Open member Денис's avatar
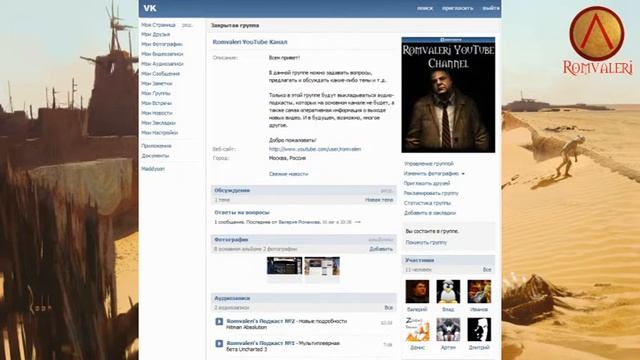The height and width of the screenshot is (360, 640). [417, 329]
